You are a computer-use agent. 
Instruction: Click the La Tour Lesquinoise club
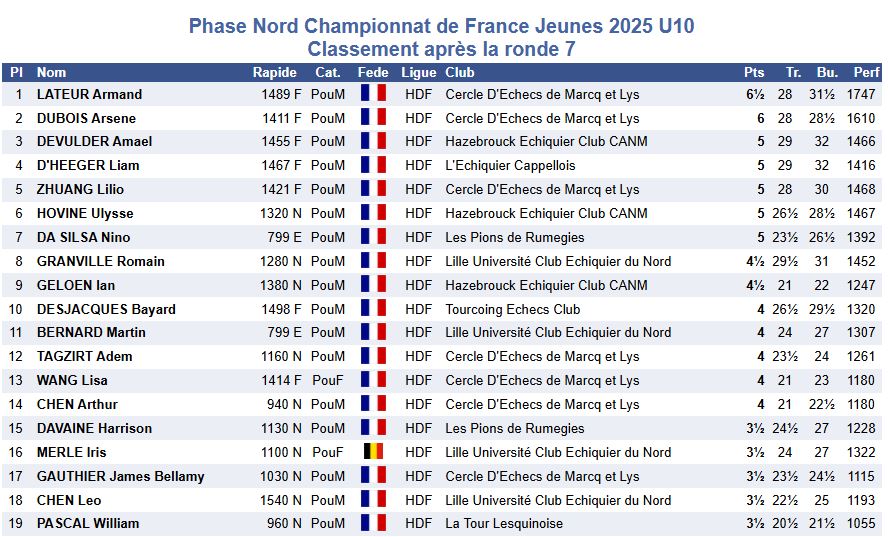coord(504,523)
